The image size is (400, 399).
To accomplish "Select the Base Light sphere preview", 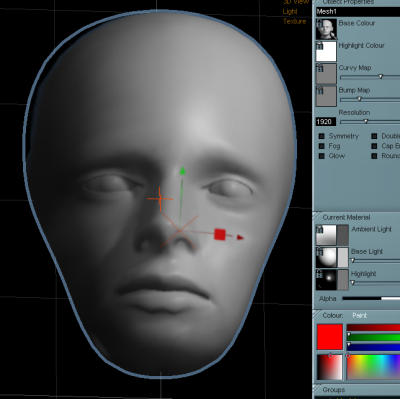I will [x=326, y=257].
